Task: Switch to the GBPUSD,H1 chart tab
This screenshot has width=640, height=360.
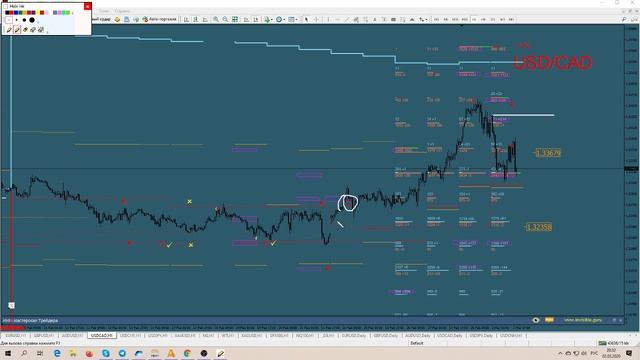Action: (x=44, y=336)
